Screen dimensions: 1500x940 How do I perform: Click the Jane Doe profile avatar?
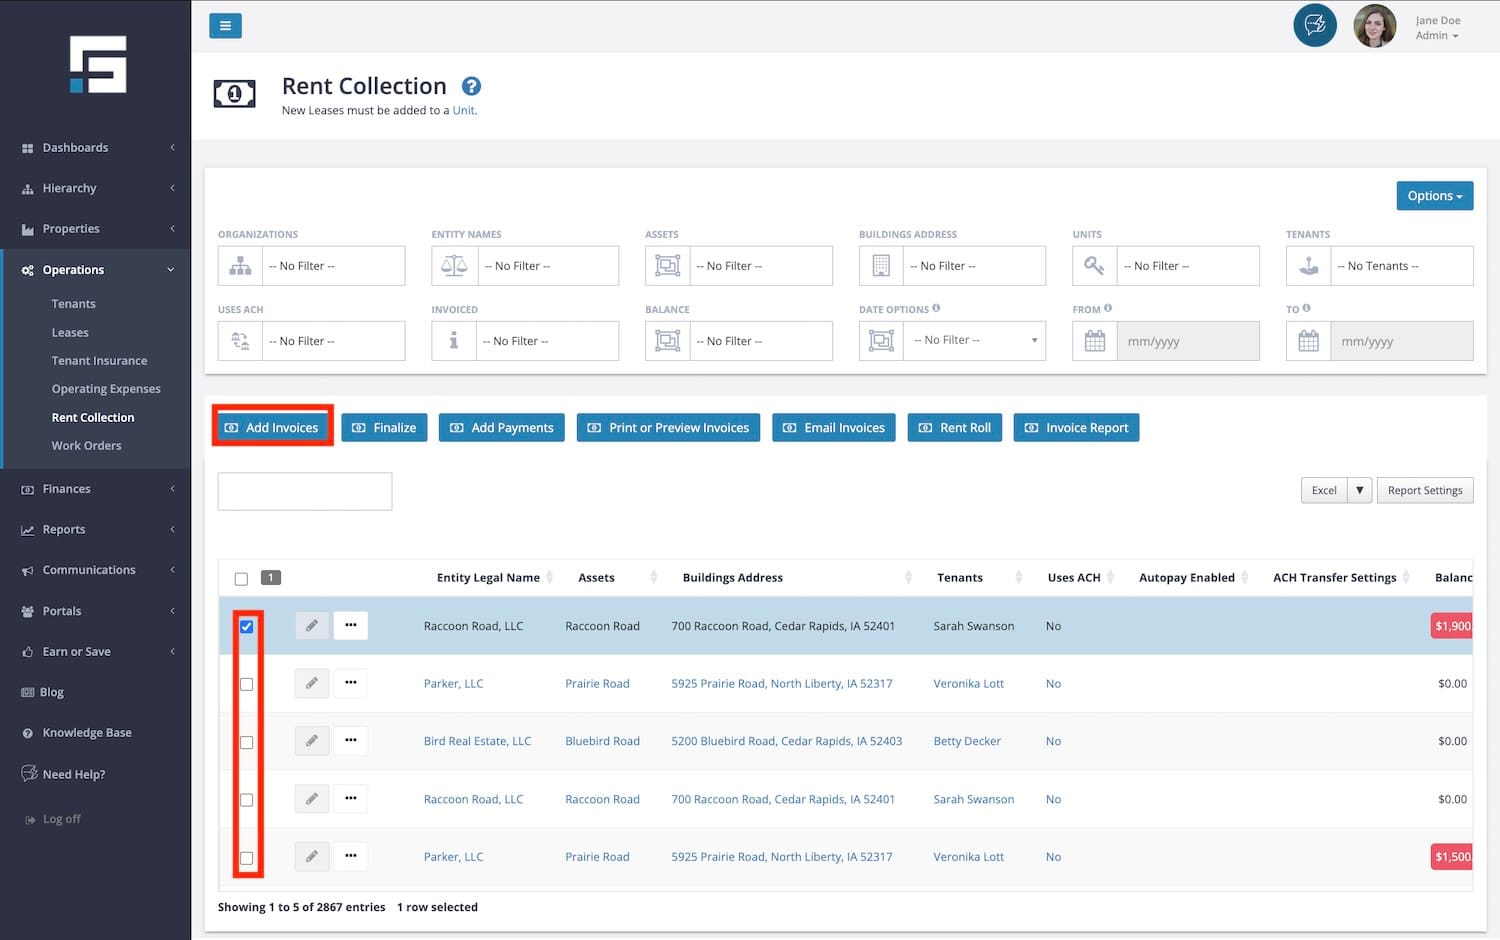(1374, 27)
